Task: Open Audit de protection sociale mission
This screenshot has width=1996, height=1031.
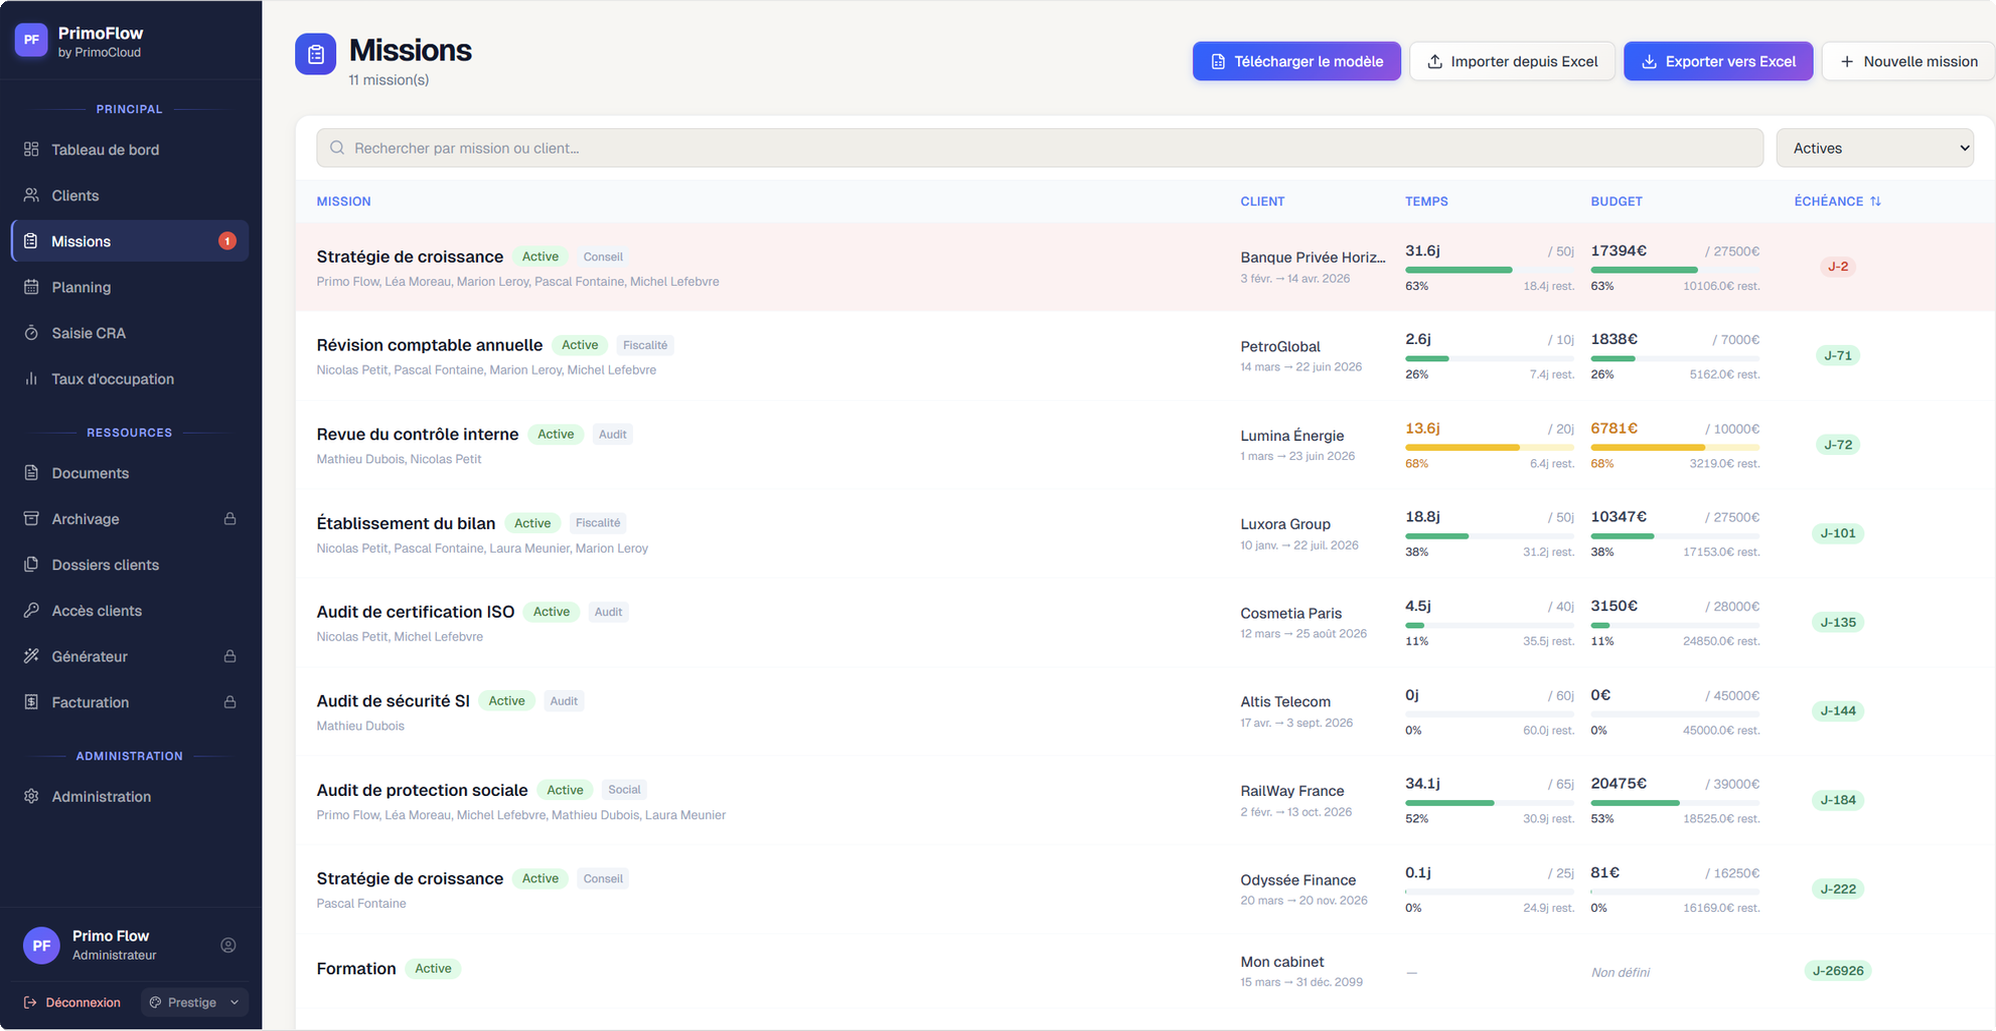Action: pyautogui.click(x=422, y=790)
